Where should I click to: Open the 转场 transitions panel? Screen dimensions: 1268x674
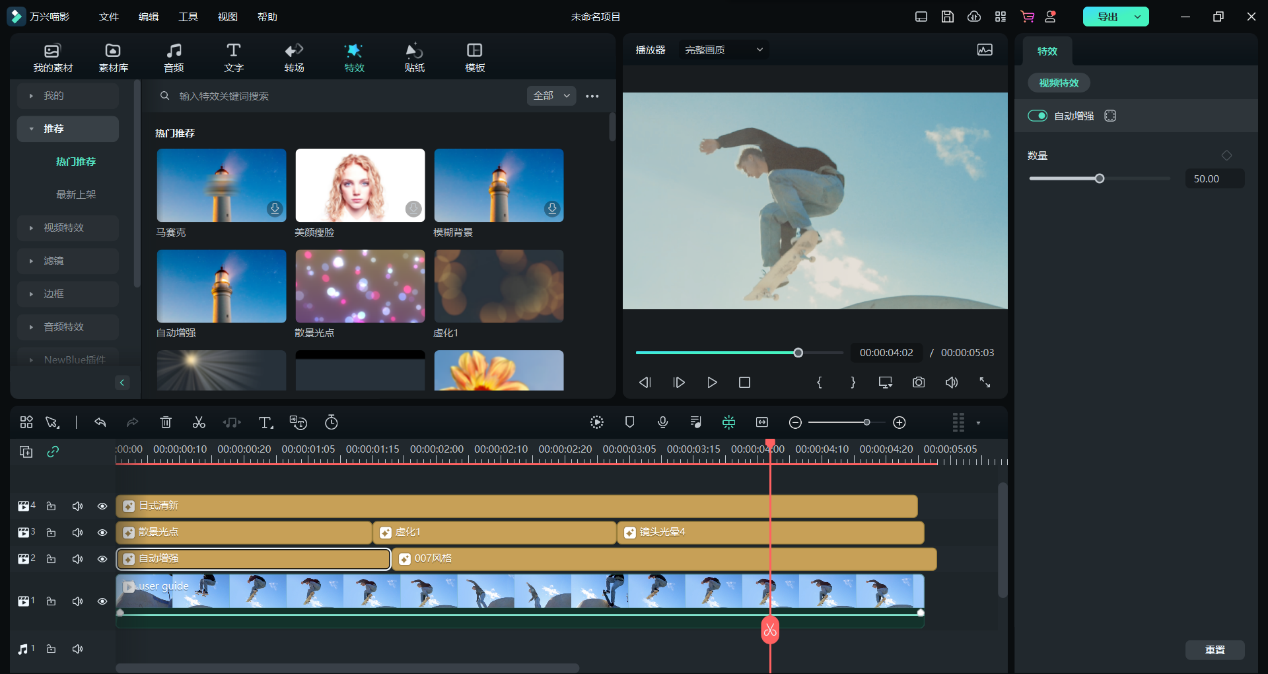(x=294, y=58)
